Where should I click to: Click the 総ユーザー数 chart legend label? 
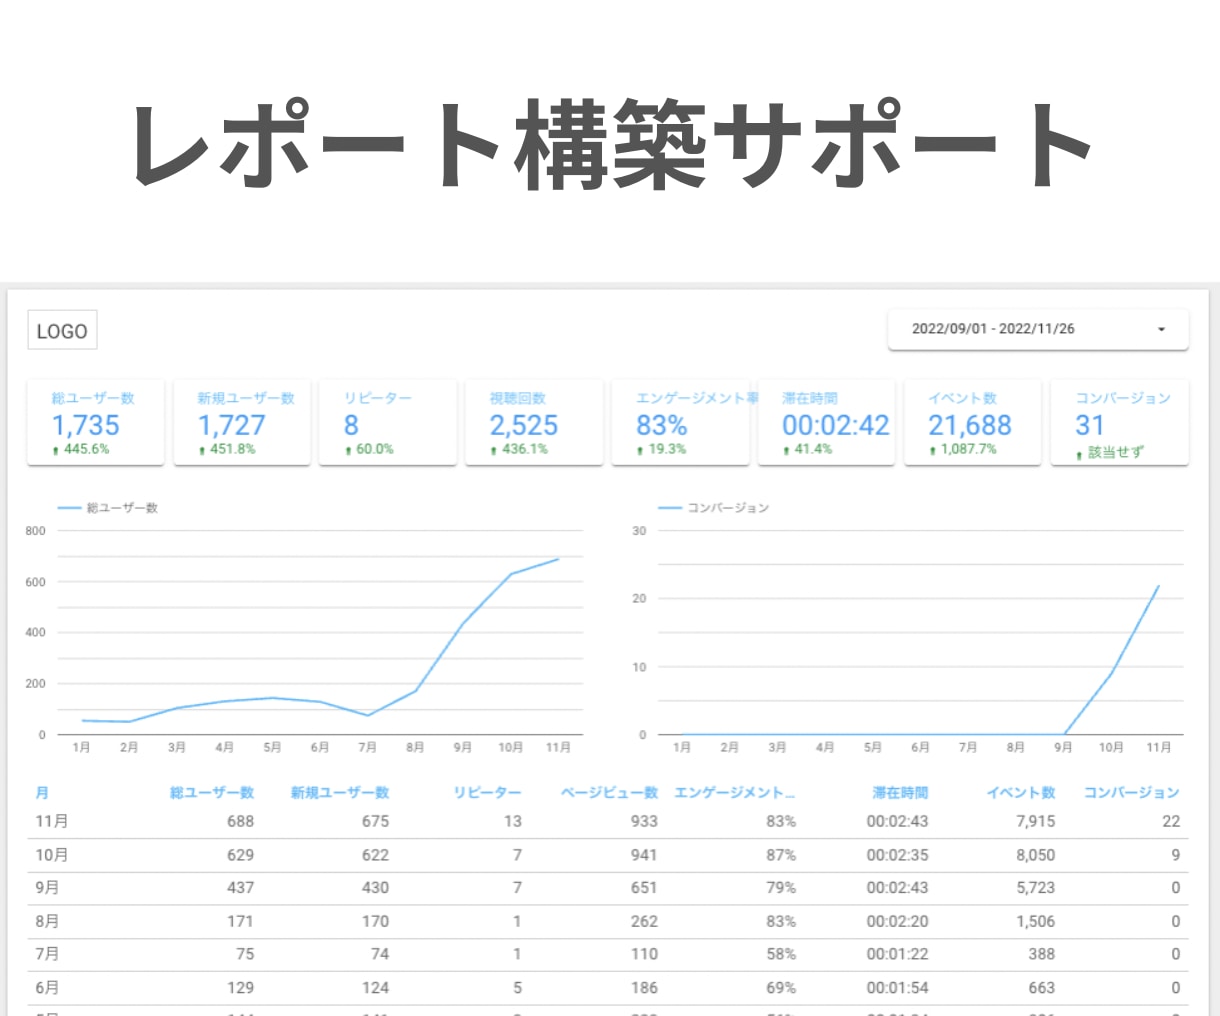tap(122, 508)
